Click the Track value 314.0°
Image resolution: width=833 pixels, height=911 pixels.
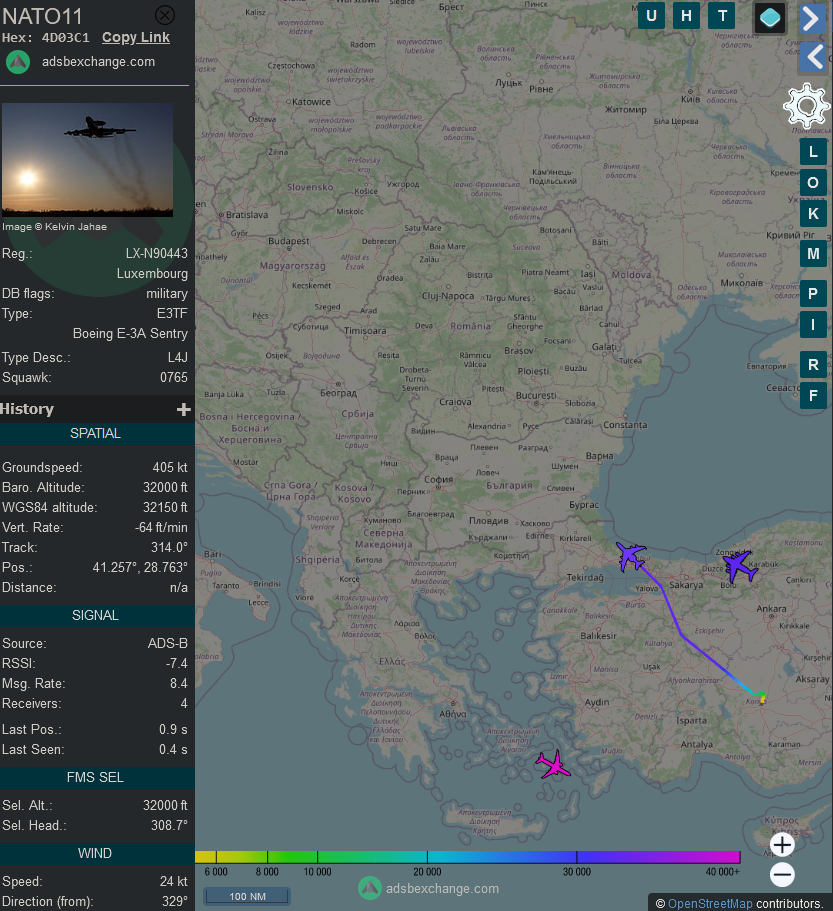pyautogui.click(x=170, y=547)
